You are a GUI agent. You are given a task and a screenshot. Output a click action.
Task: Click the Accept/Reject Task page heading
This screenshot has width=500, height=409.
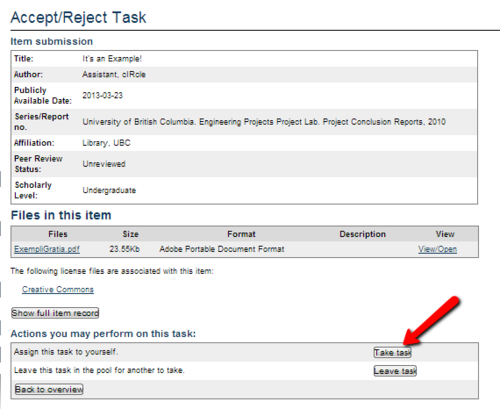pyautogui.click(x=78, y=17)
